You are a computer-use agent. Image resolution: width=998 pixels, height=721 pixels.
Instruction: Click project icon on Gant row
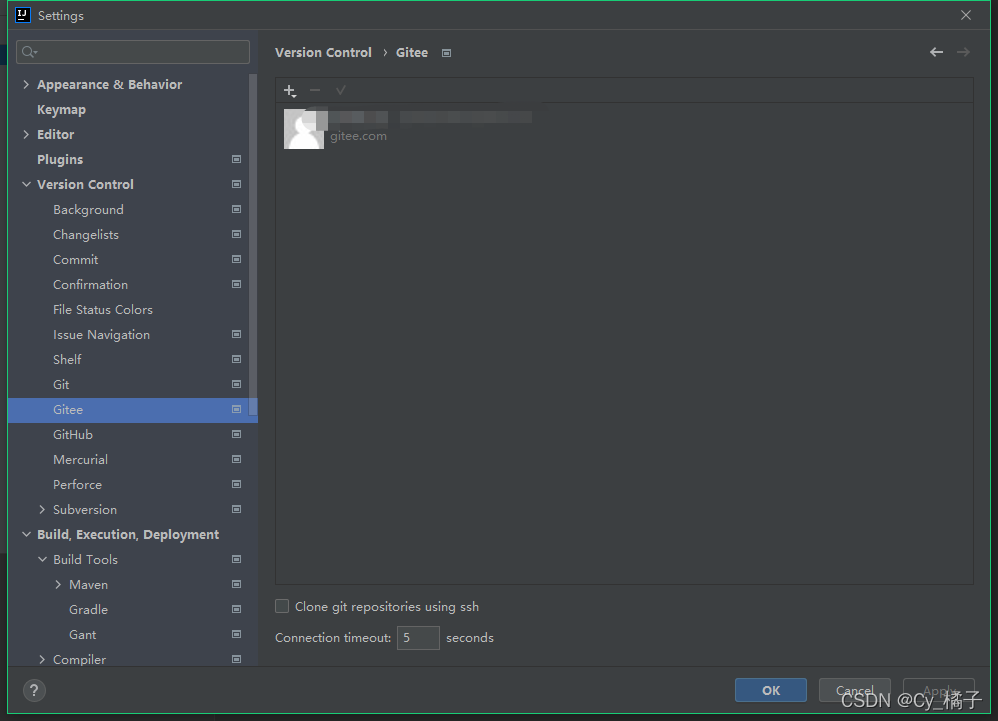pos(236,634)
